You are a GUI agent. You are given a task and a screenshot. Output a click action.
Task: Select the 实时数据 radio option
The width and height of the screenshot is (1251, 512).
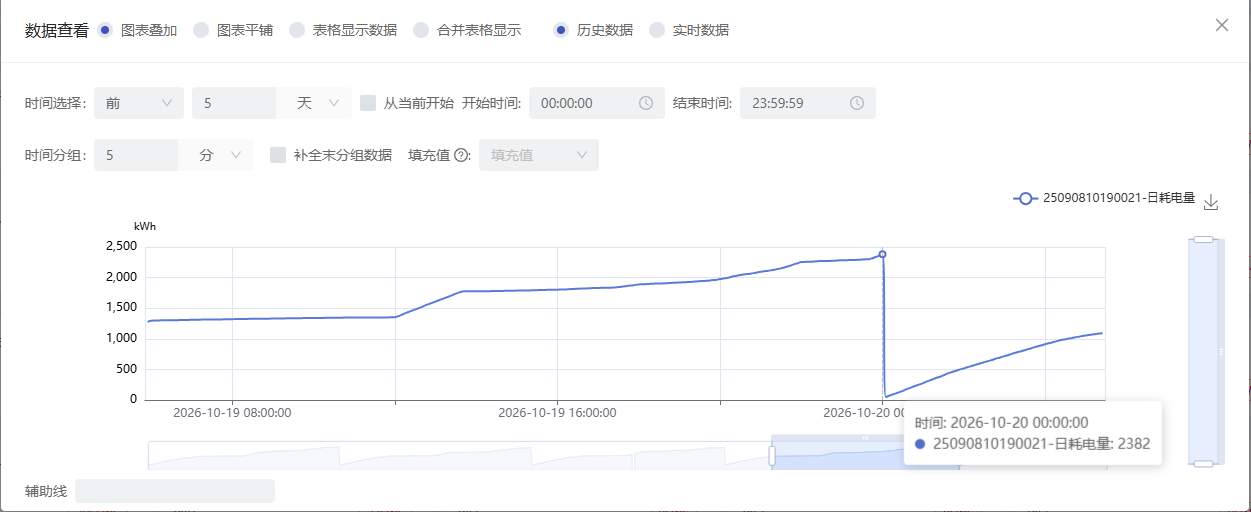[x=657, y=30]
